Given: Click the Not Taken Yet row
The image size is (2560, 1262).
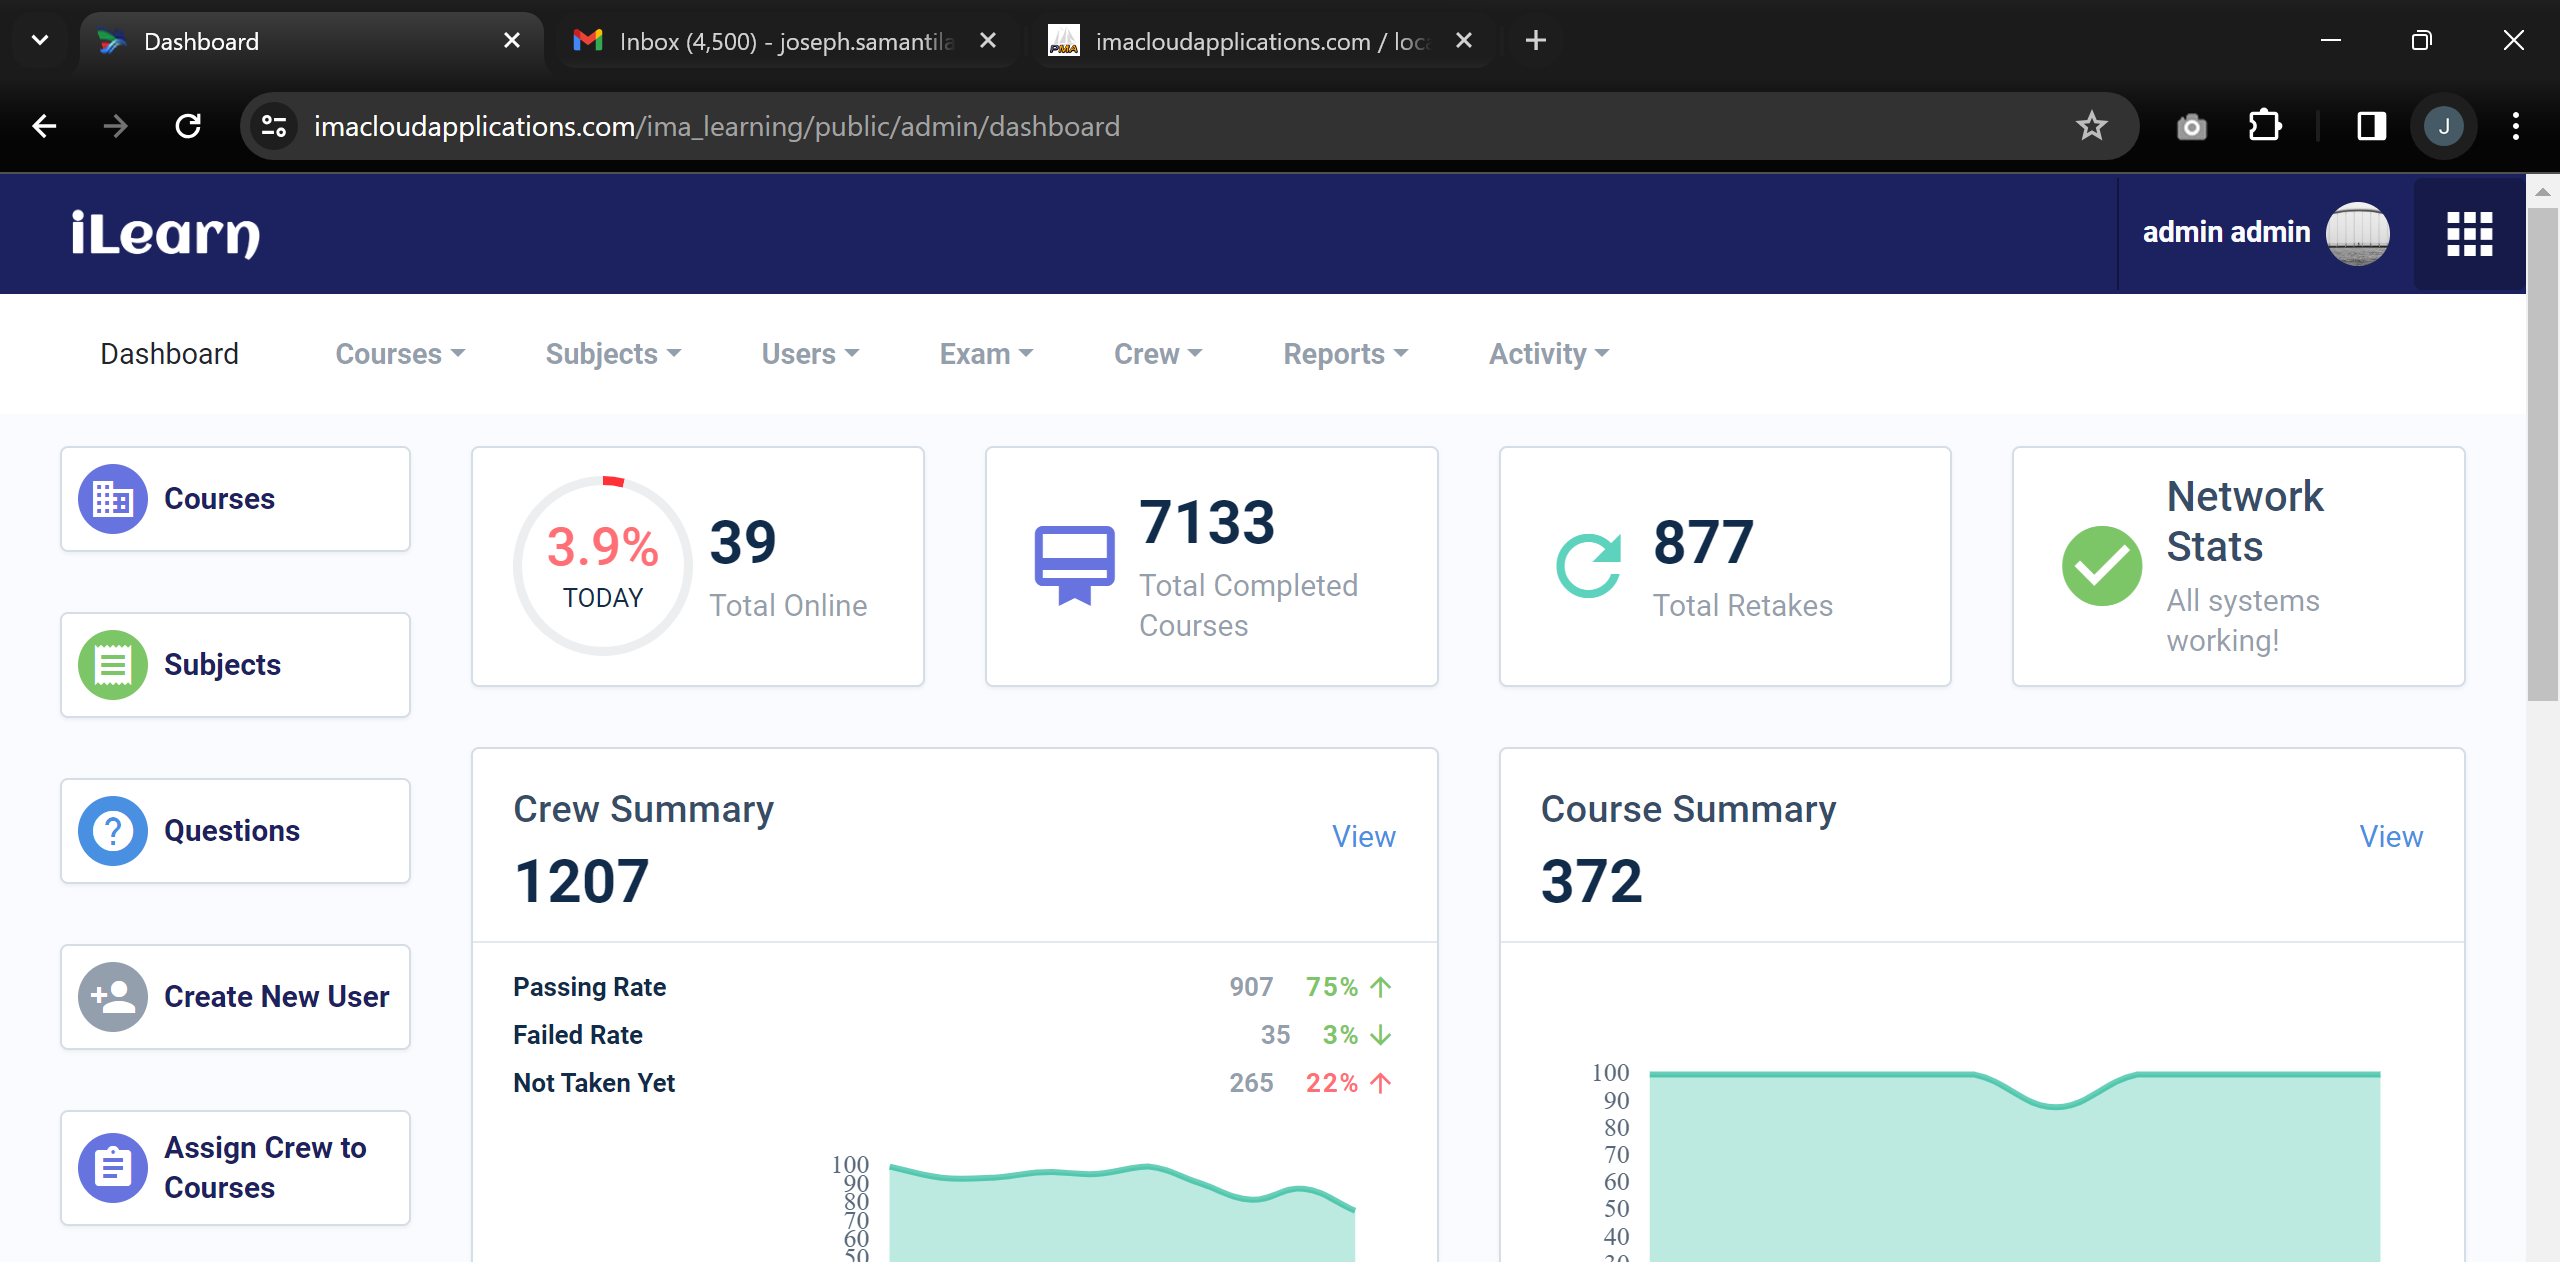Looking at the screenshot, I should pyautogui.click(x=954, y=1083).
